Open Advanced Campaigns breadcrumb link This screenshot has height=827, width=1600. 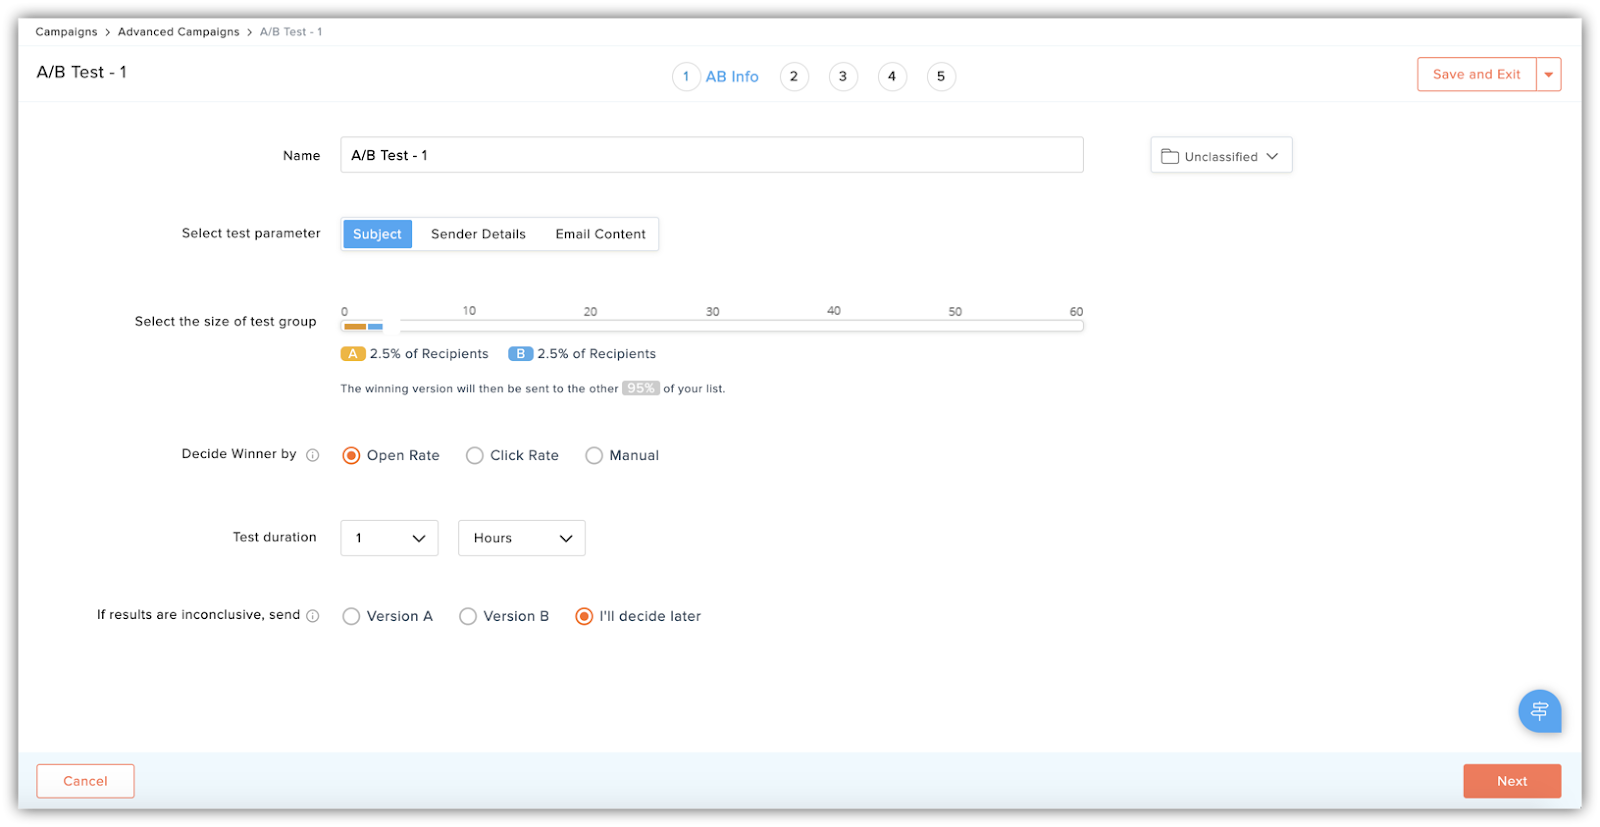tap(179, 32)
